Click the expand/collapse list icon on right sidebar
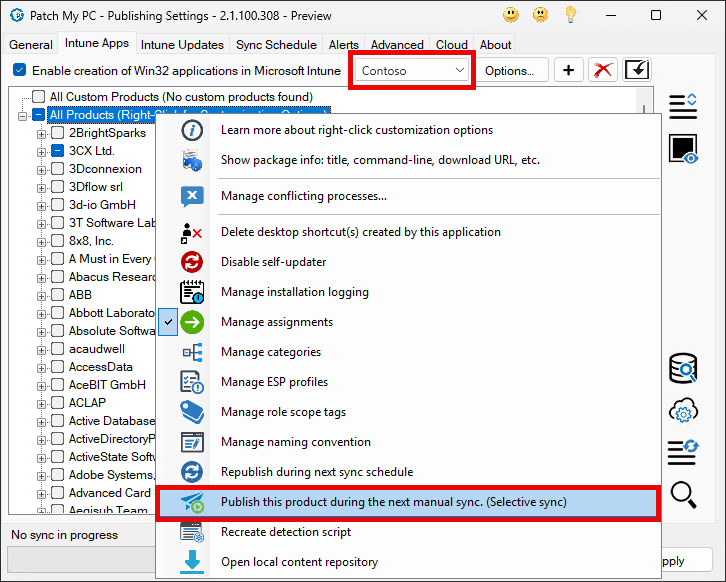Screen dimensions: 726x582 coord(683,106)
